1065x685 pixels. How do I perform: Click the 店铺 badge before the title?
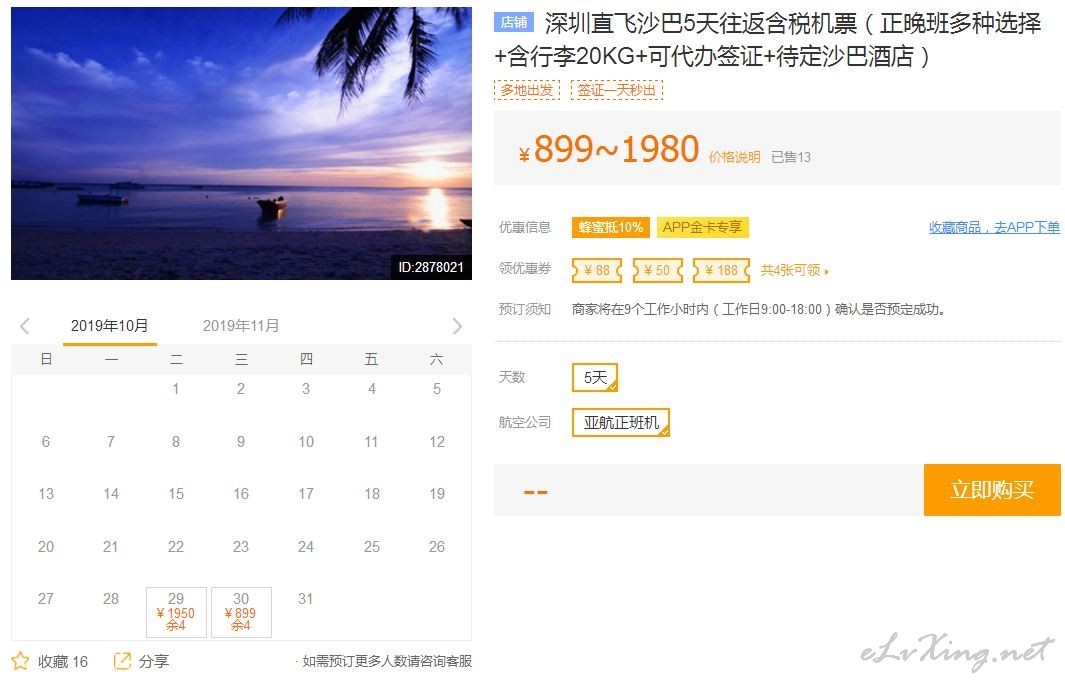[x=514, y=22]
